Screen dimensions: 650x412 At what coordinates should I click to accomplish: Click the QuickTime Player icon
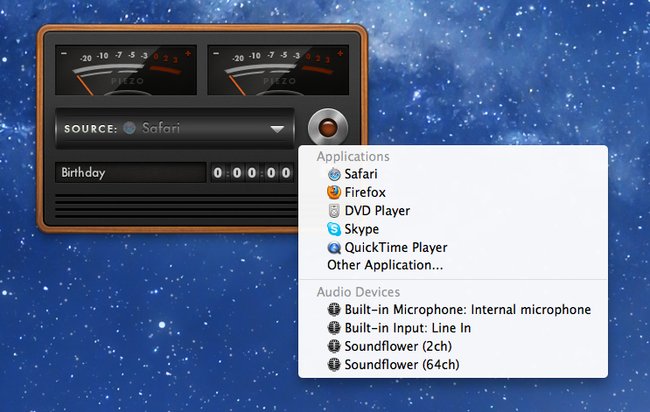pos(334,247)
